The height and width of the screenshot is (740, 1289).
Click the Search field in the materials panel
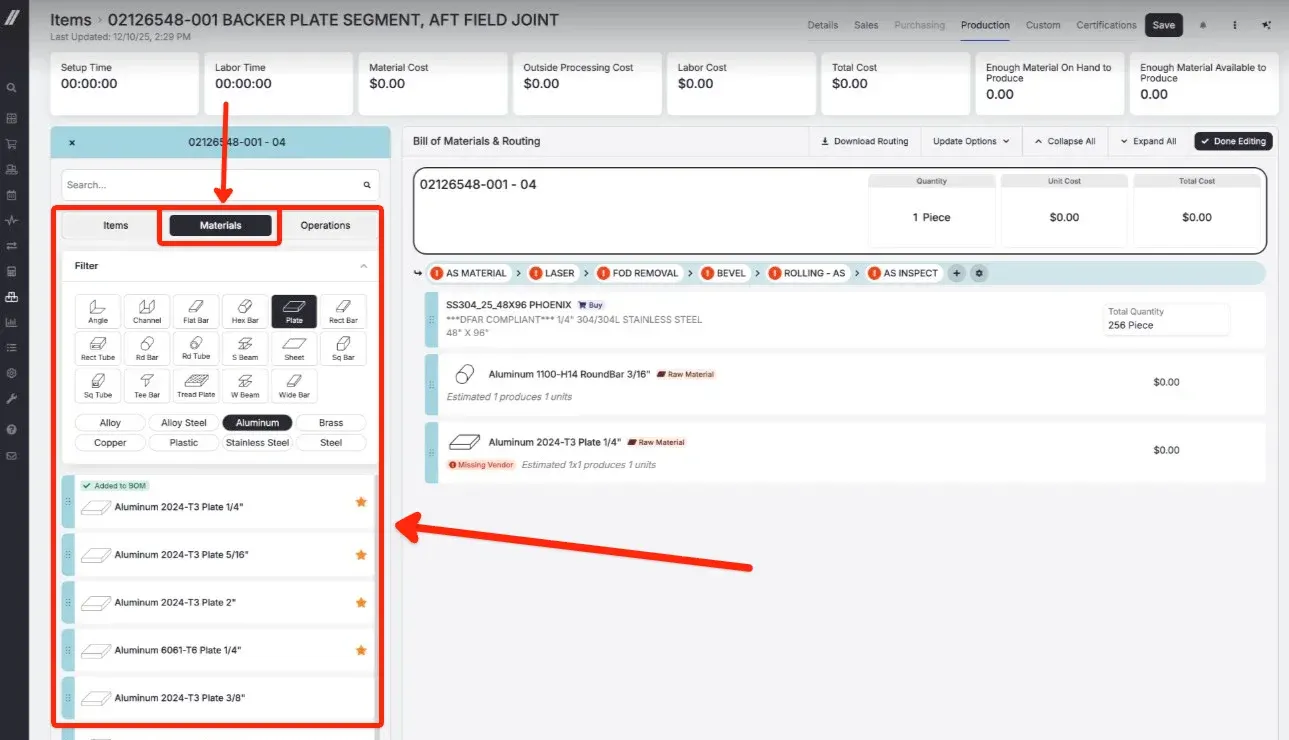[x=200, y=184]
